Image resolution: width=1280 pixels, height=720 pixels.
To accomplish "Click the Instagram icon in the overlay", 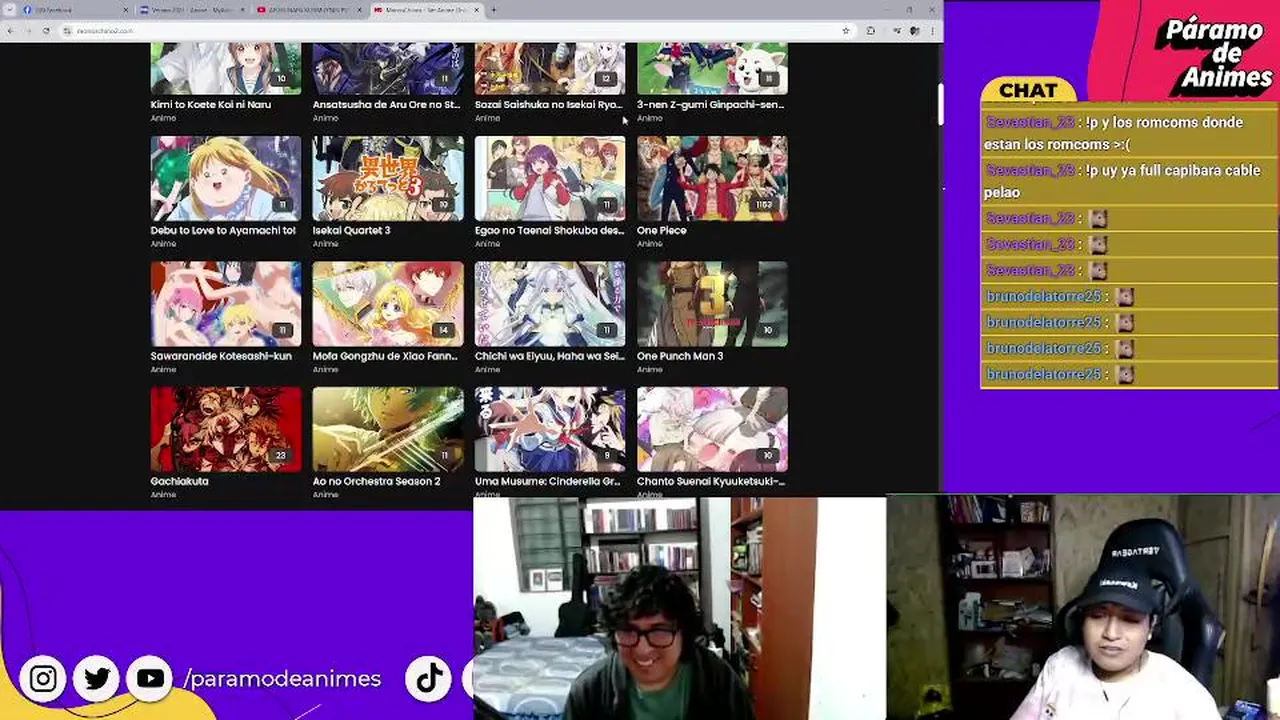I will (43, 679).
